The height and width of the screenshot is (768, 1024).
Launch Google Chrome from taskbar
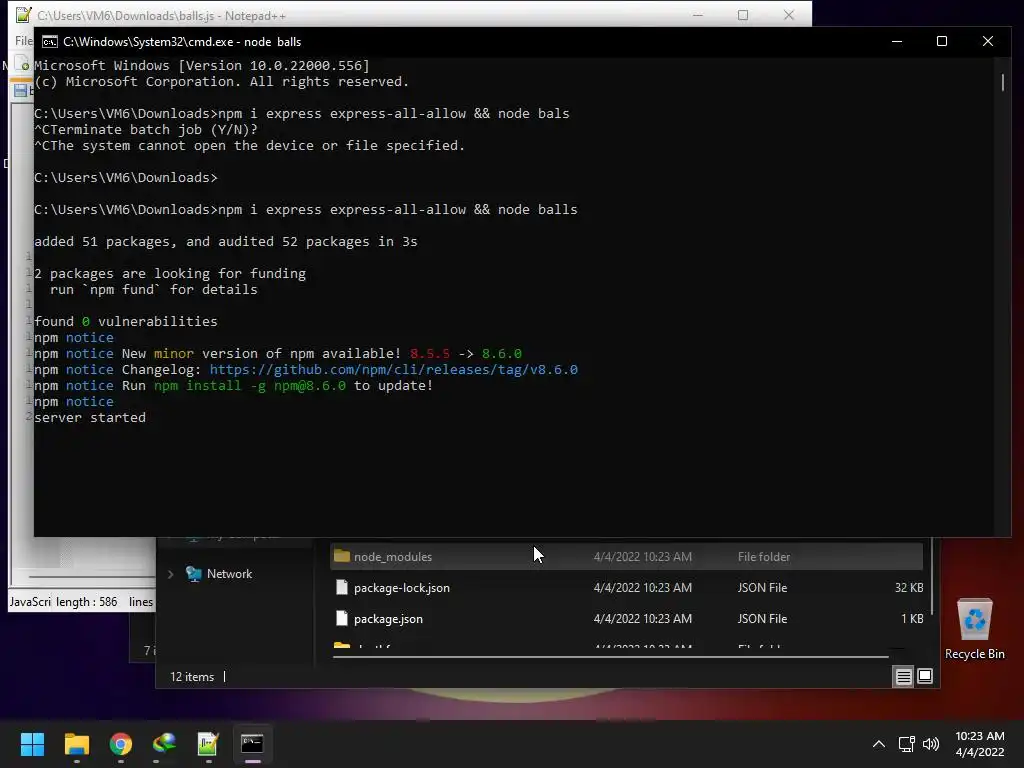[121, 744]
